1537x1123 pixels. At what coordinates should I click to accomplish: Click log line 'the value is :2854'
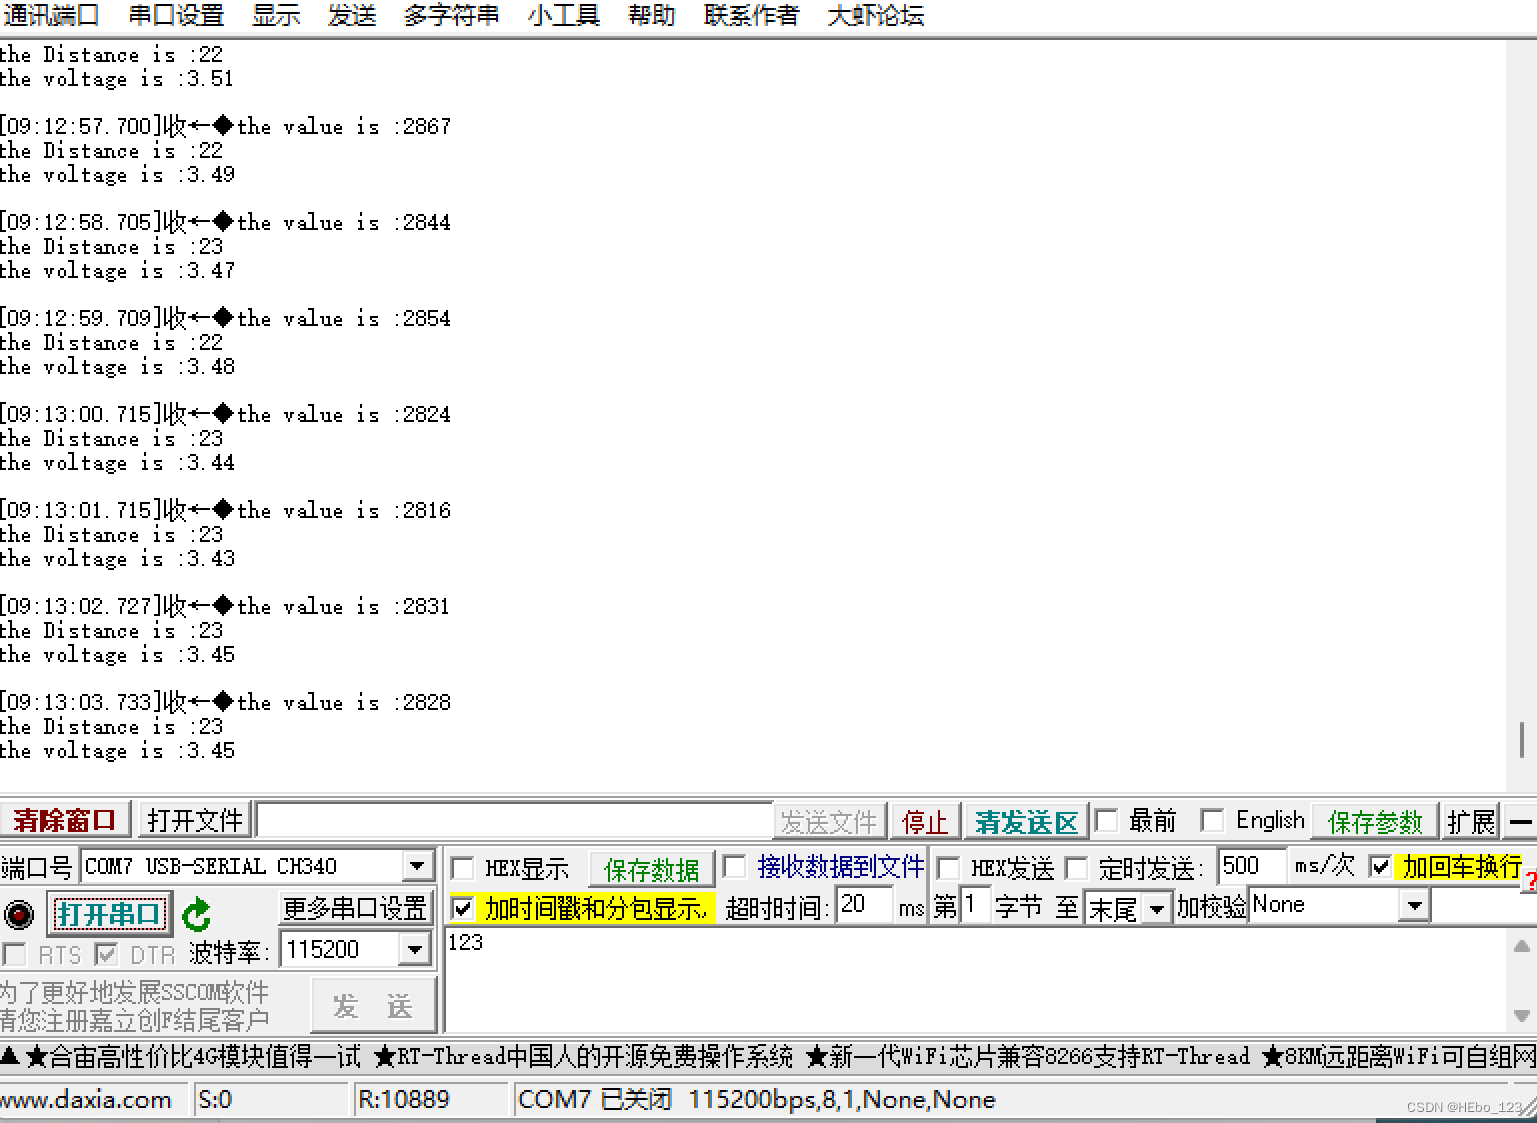(344, 319)
